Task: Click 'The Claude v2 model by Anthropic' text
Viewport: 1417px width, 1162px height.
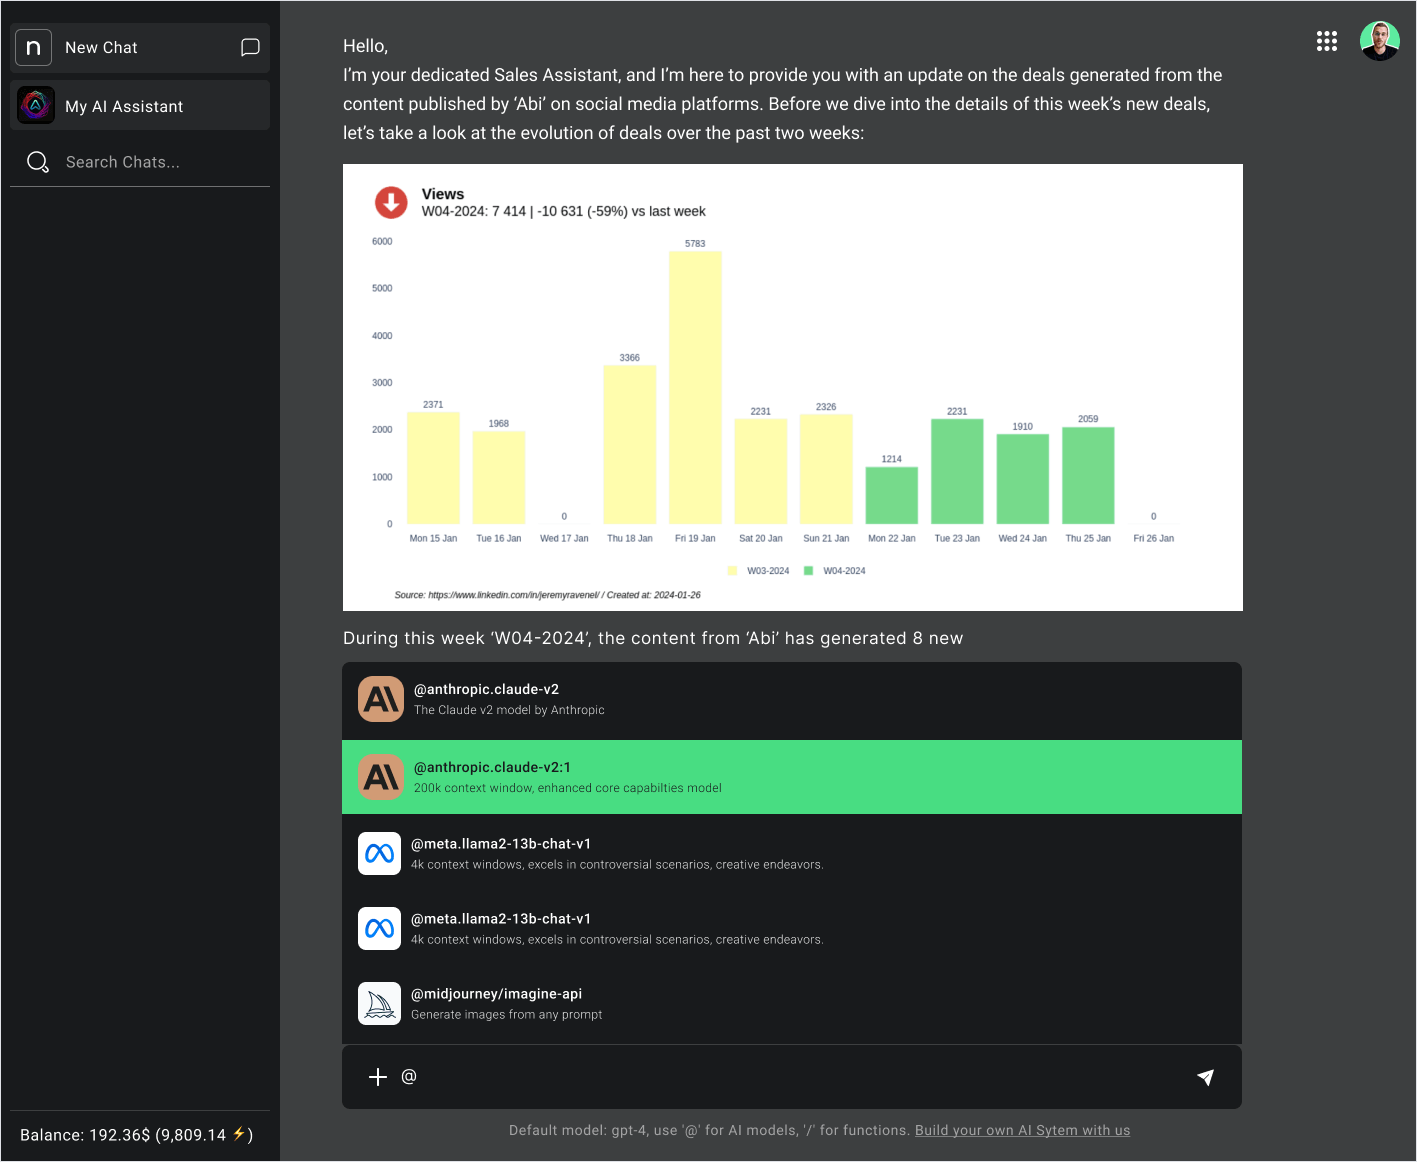Action: tap(509, 710)
